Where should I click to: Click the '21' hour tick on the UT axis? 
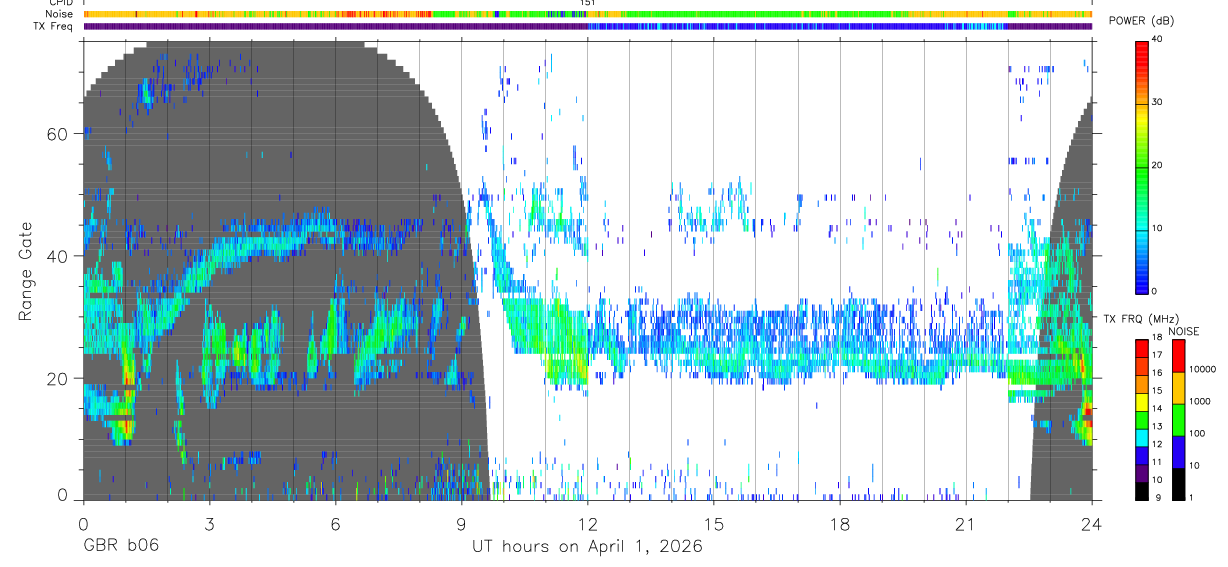(x=965, y=524)
